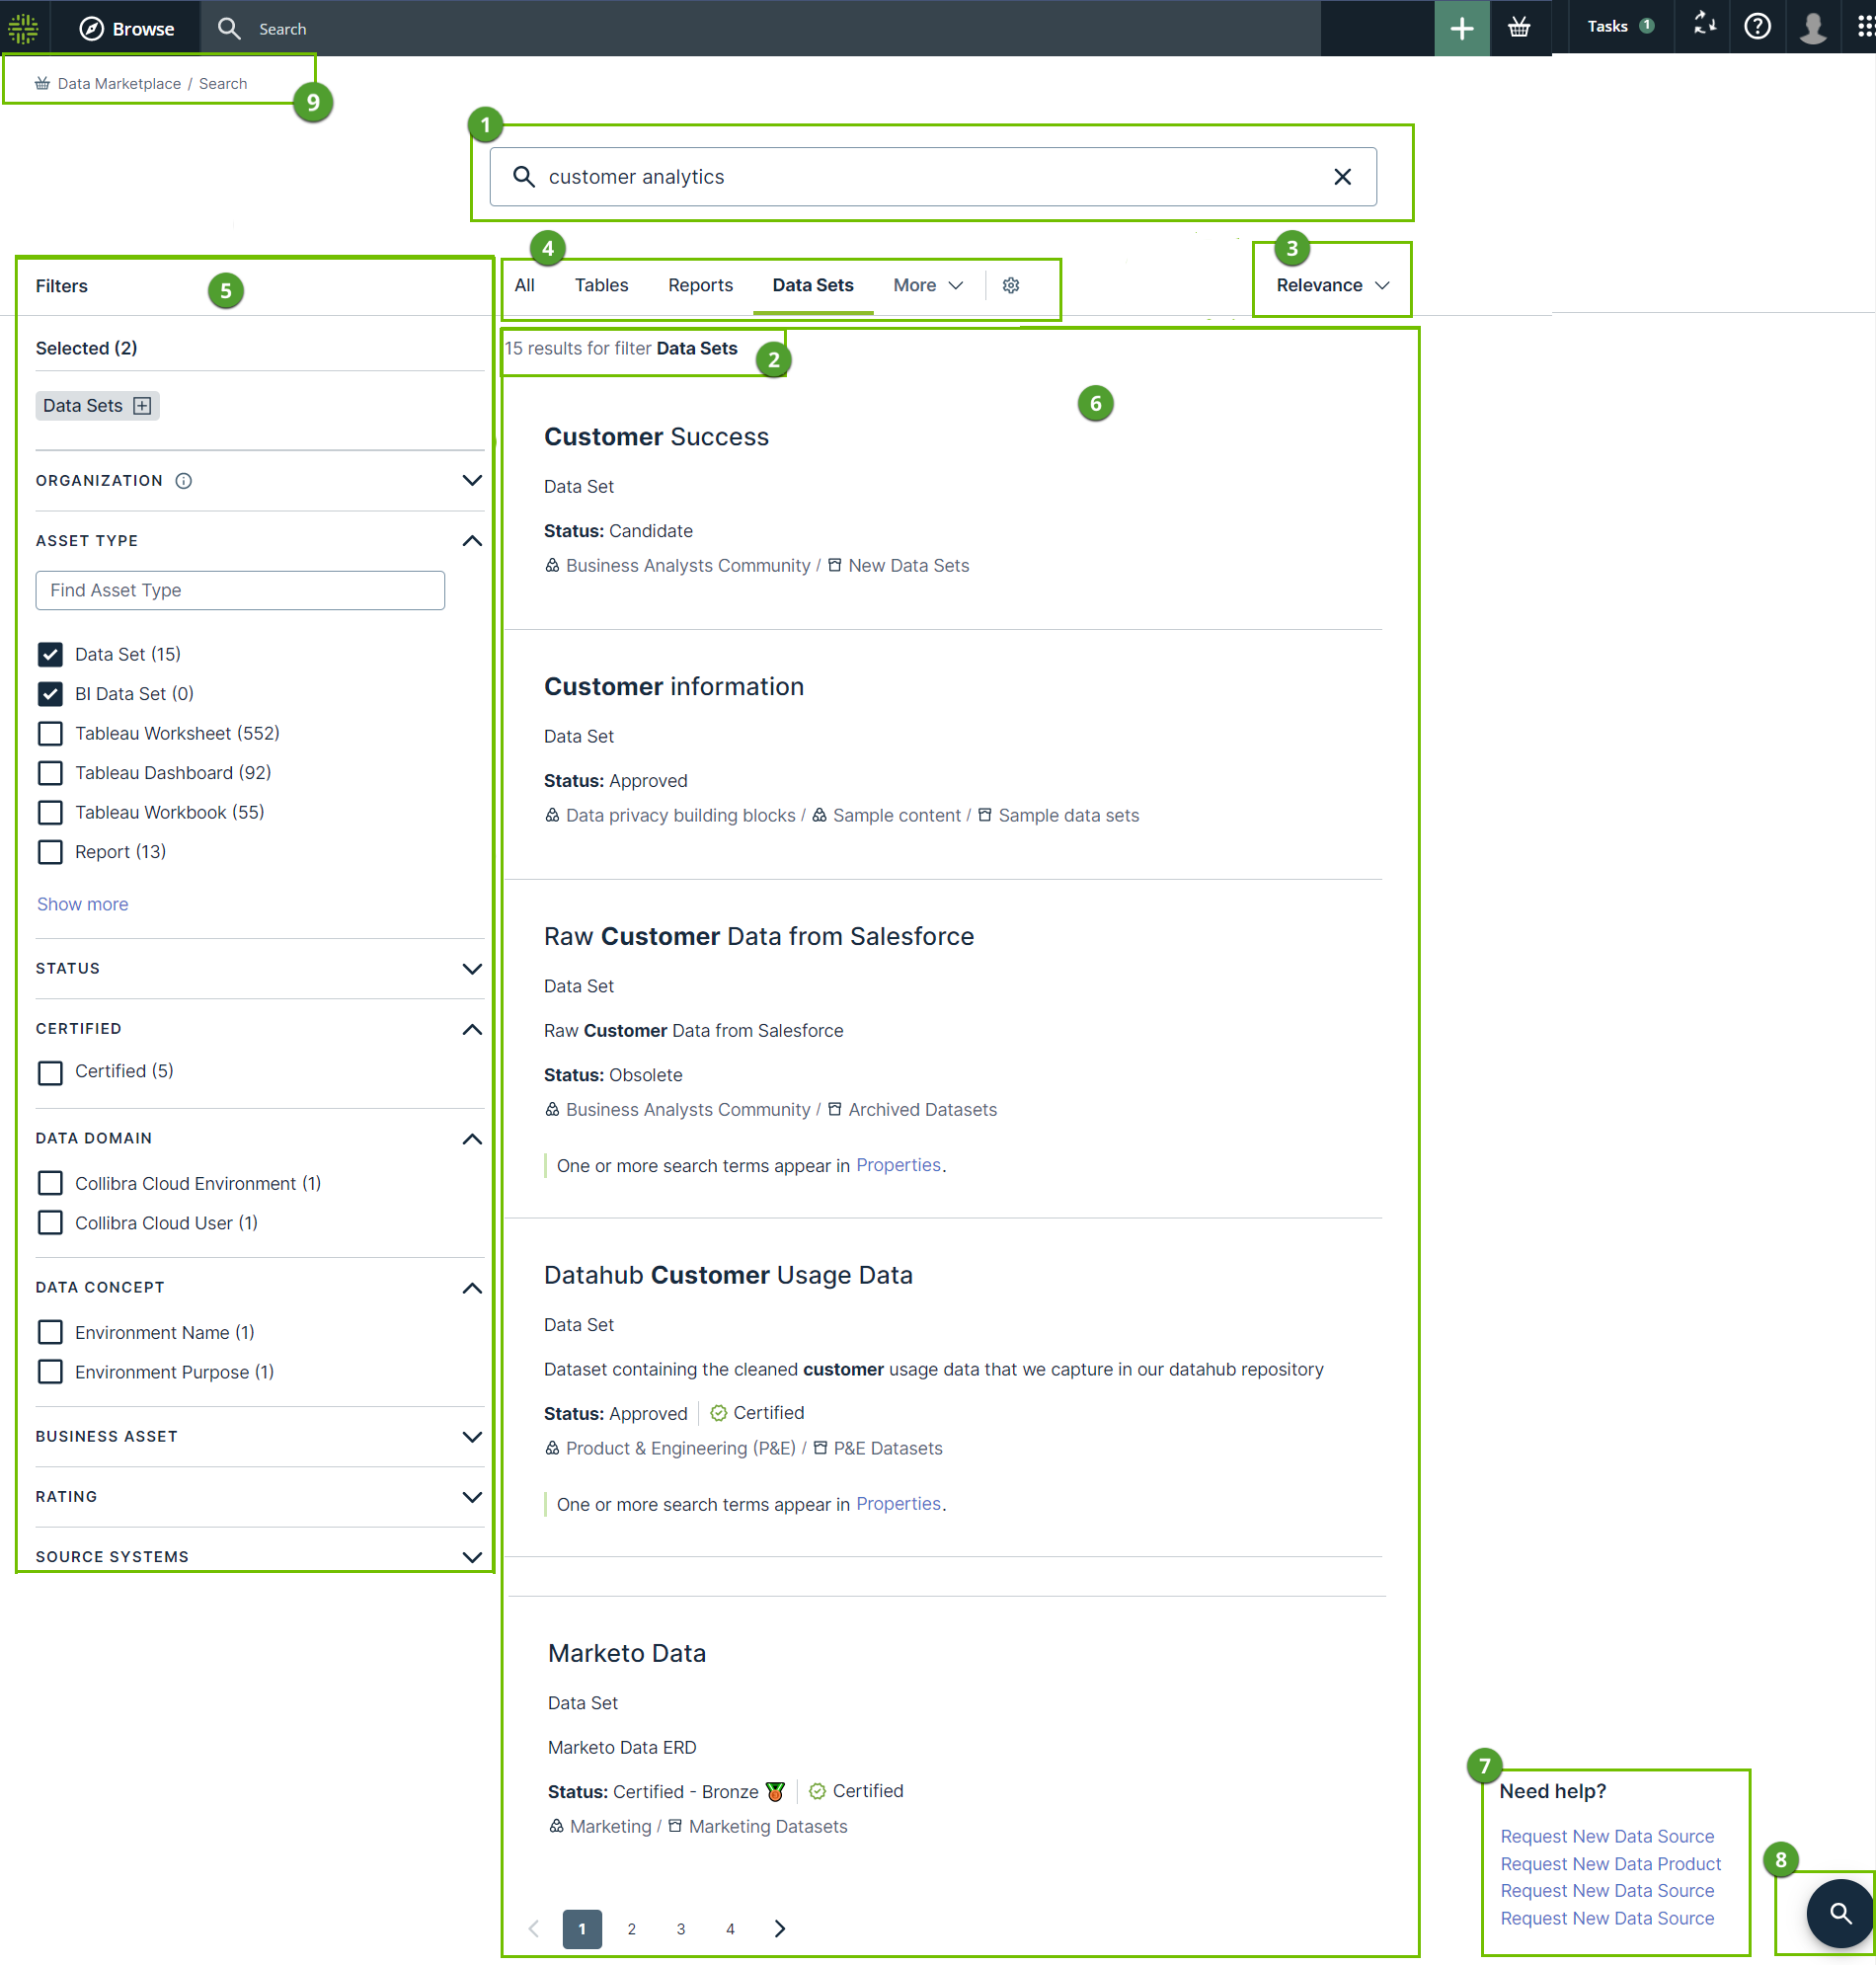Viewport: 1876px width, 1965px height.
Task: Click the Find Asset Type input field
Action: coord(240,591)
